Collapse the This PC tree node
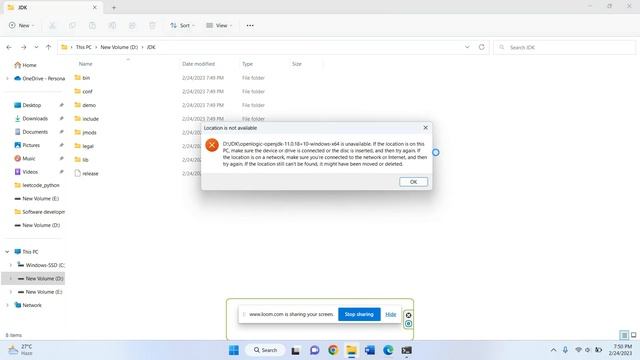Image resolution: width=640 pixels, height=360 pixels. coord(7,252)
